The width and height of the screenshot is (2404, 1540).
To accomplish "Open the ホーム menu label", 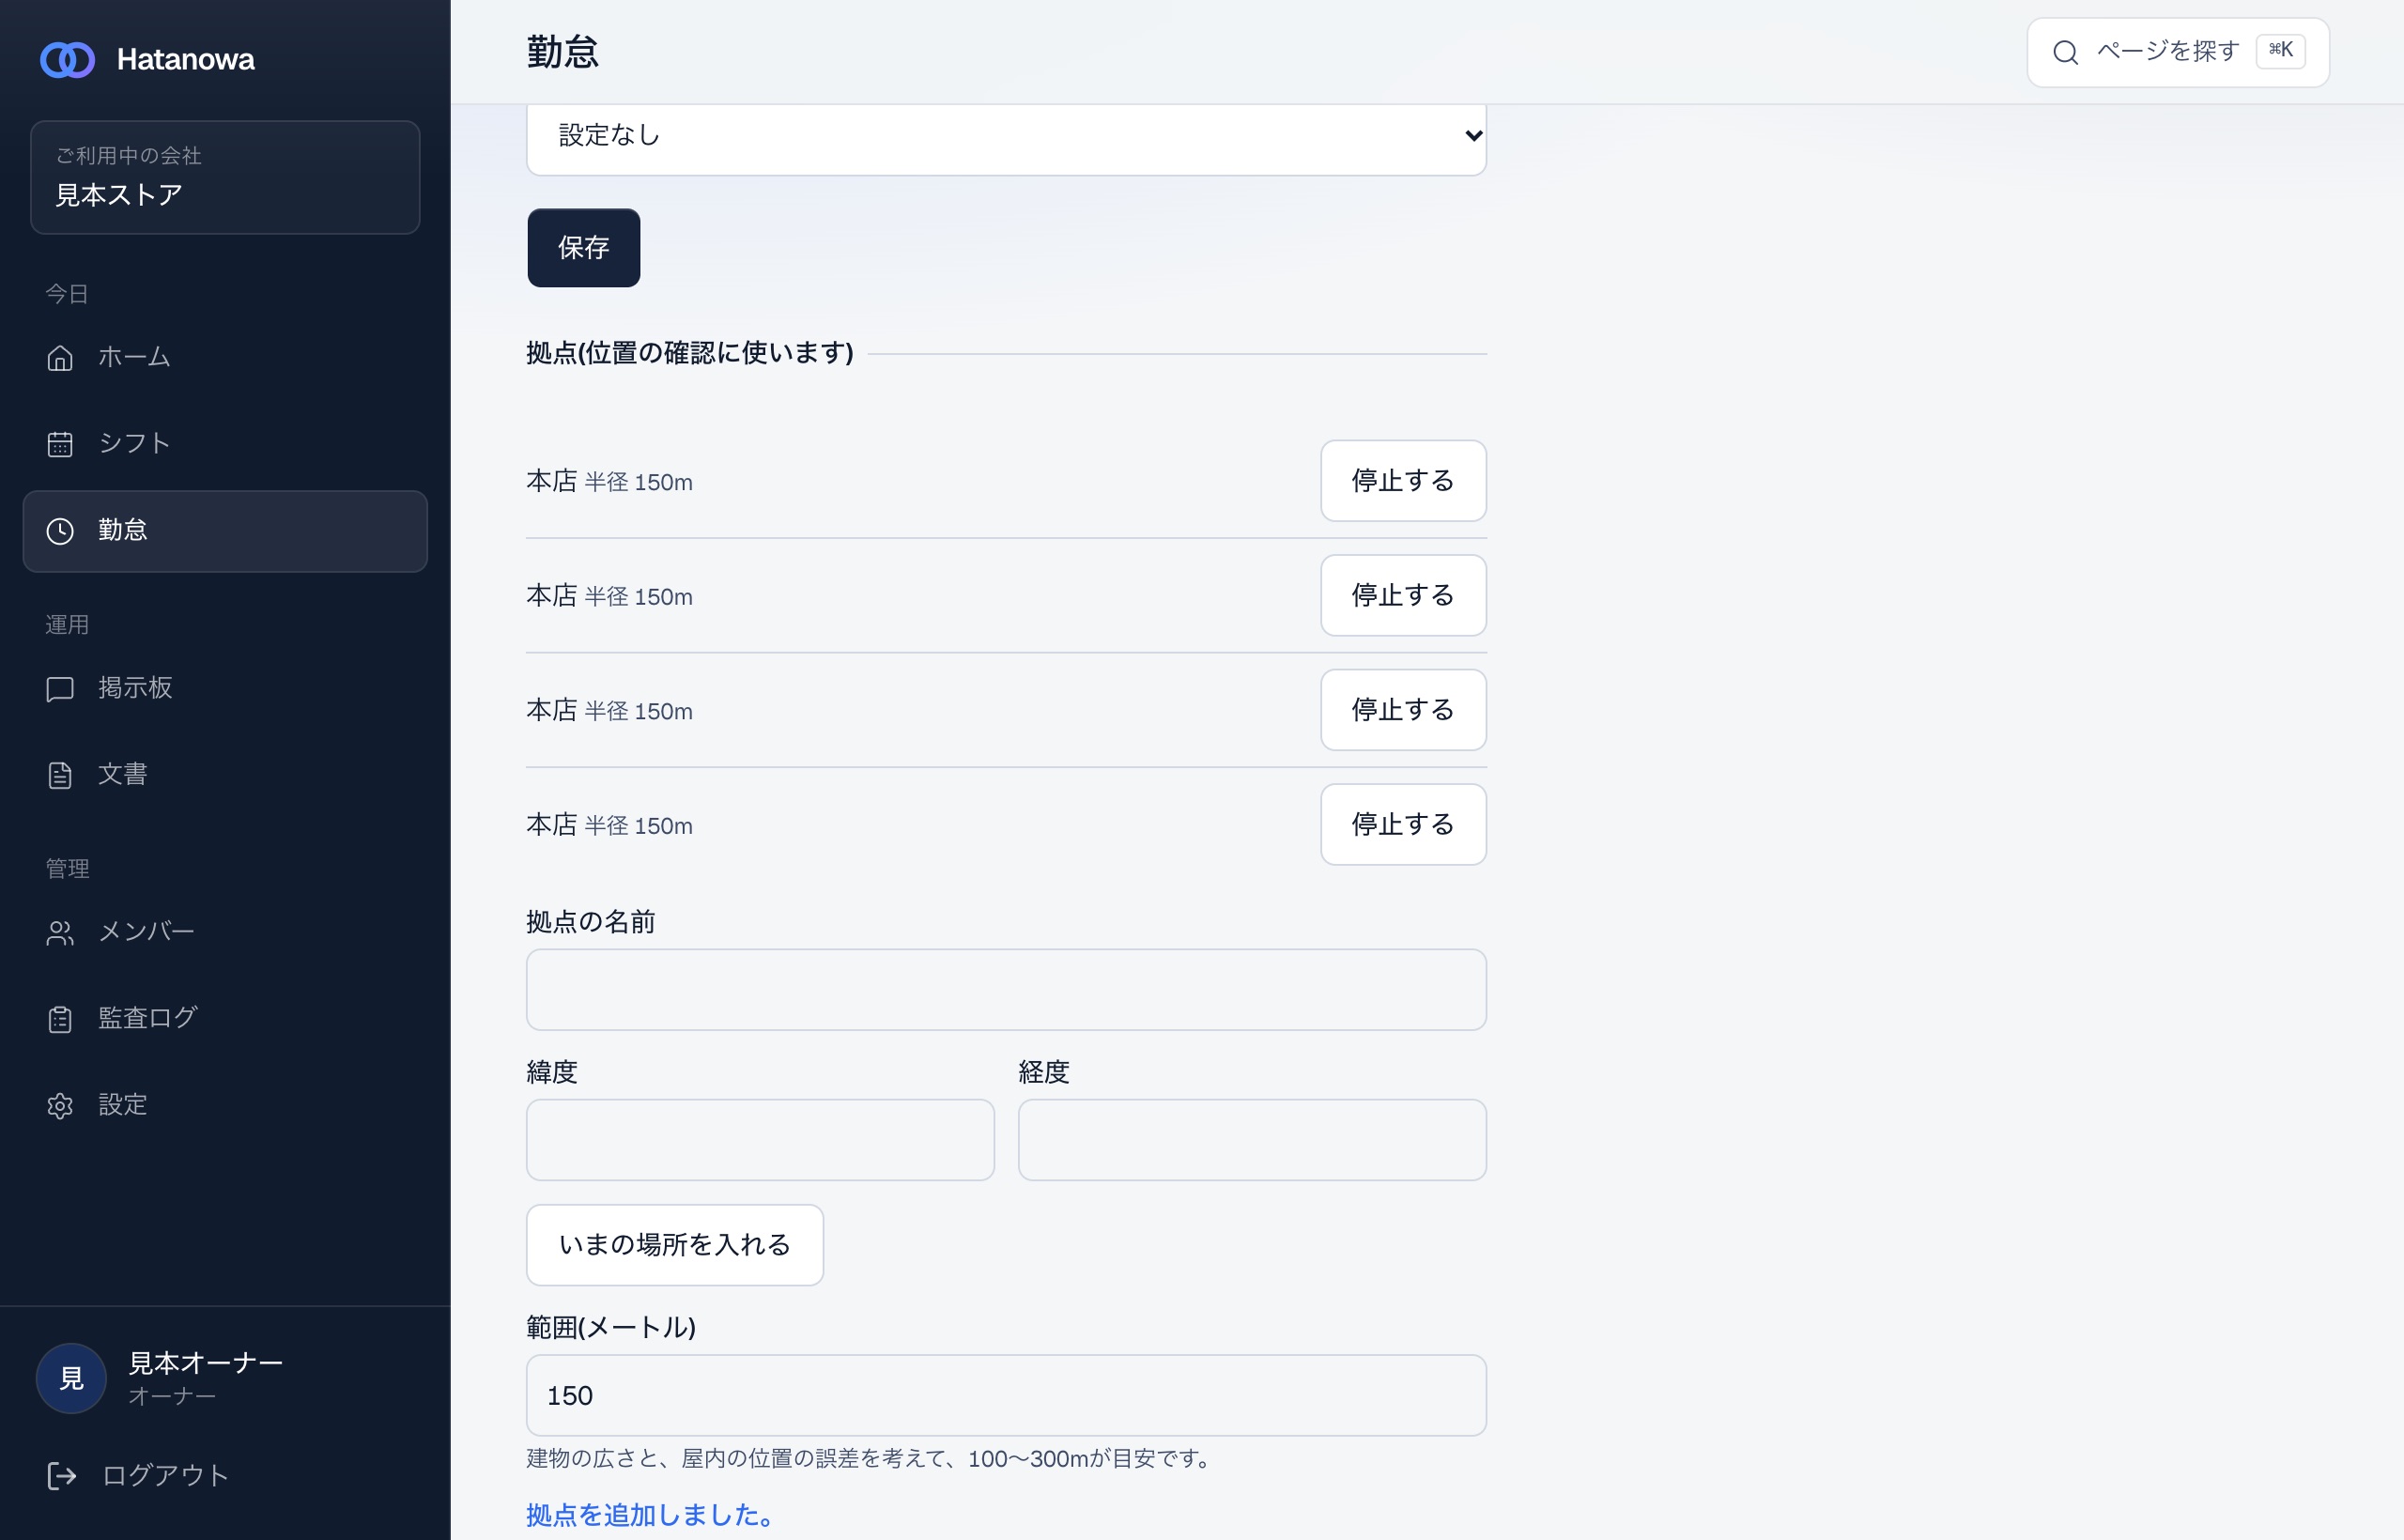I will pos(134,357).
